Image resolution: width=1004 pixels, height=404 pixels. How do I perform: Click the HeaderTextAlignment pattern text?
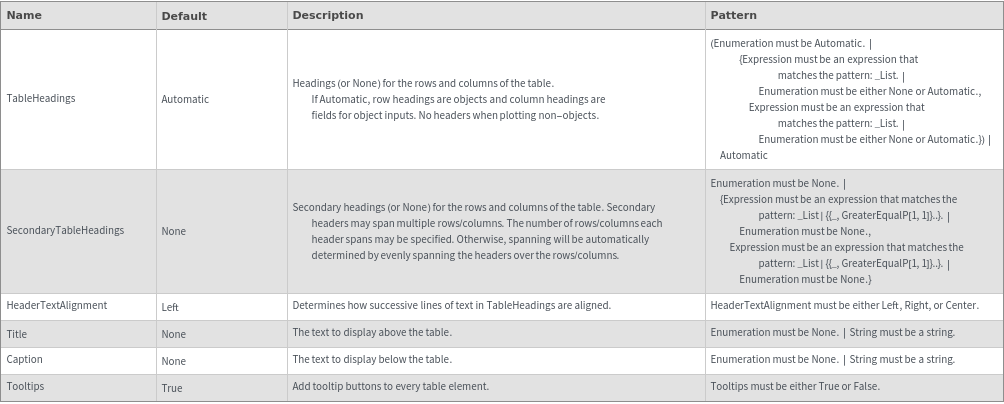844,305
